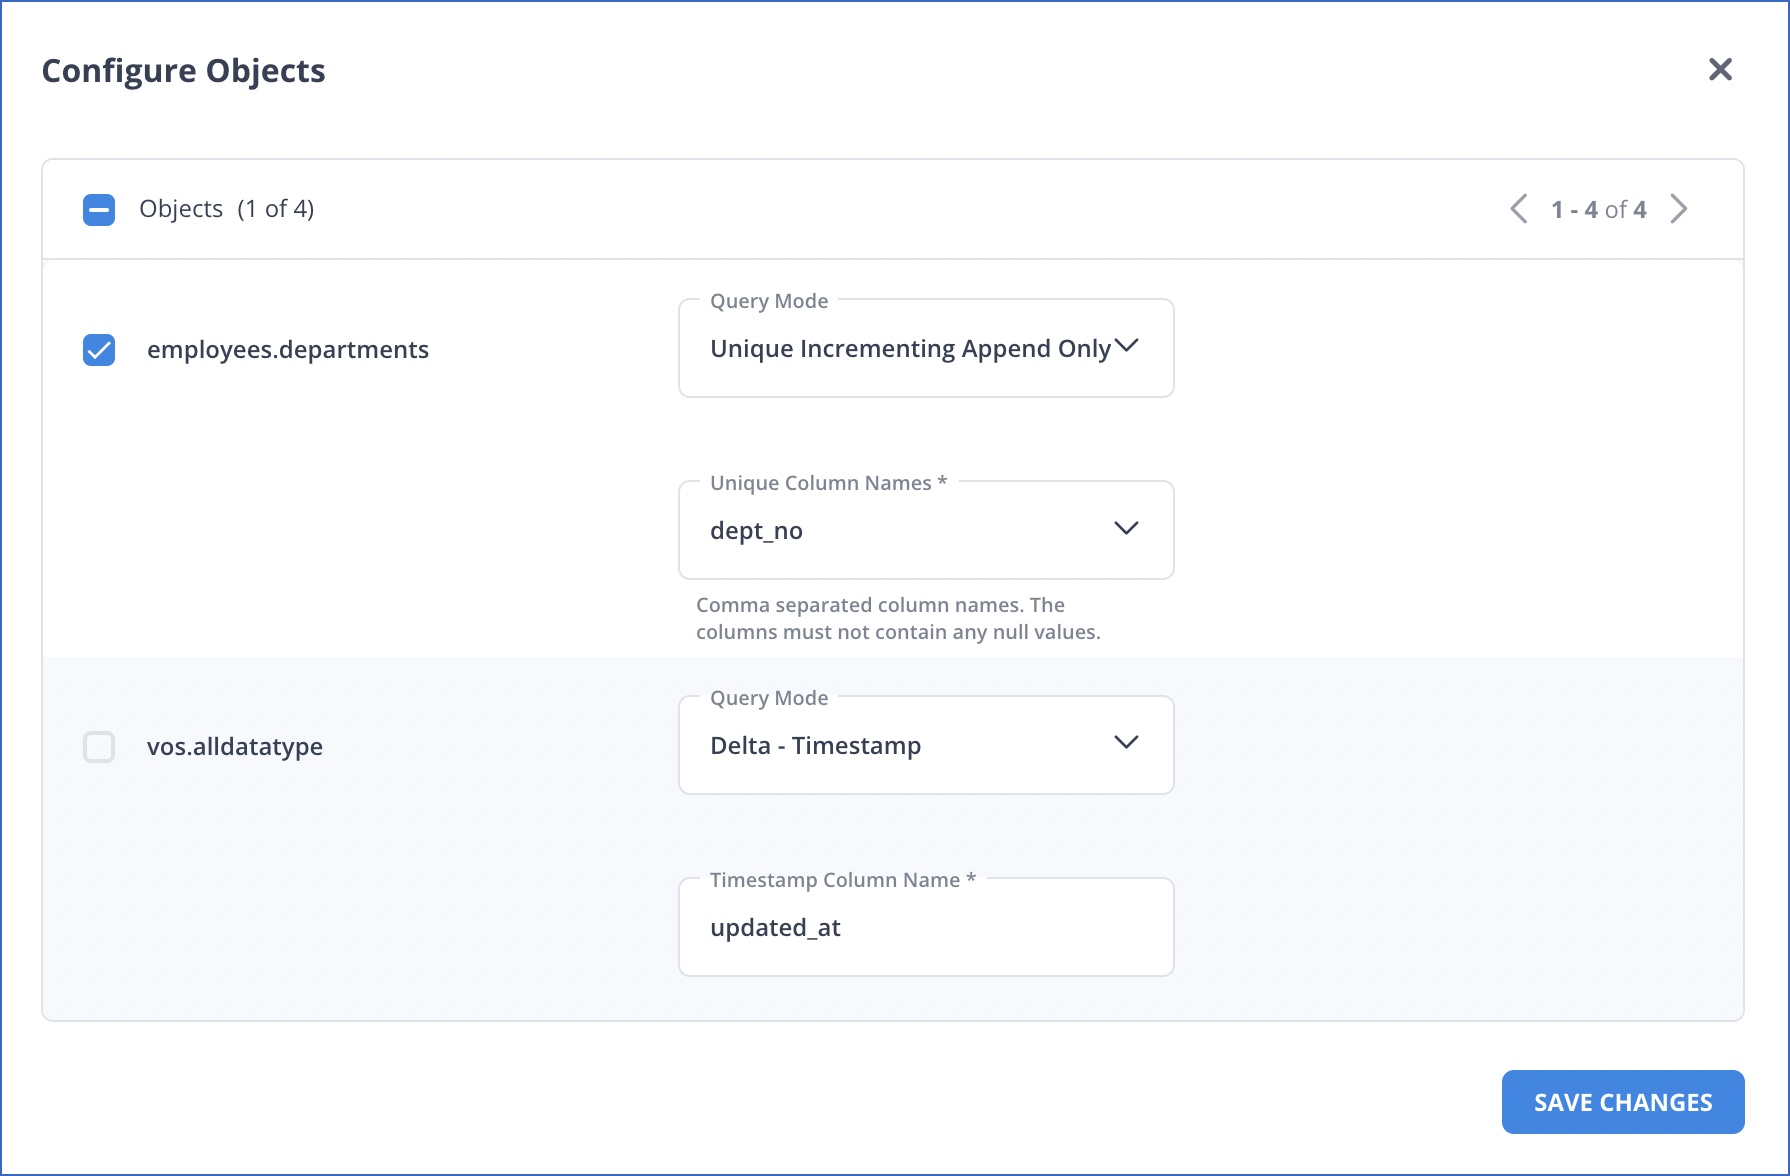Select the employees.departments label text
1790x1176 pixels.
click(288, 349)
